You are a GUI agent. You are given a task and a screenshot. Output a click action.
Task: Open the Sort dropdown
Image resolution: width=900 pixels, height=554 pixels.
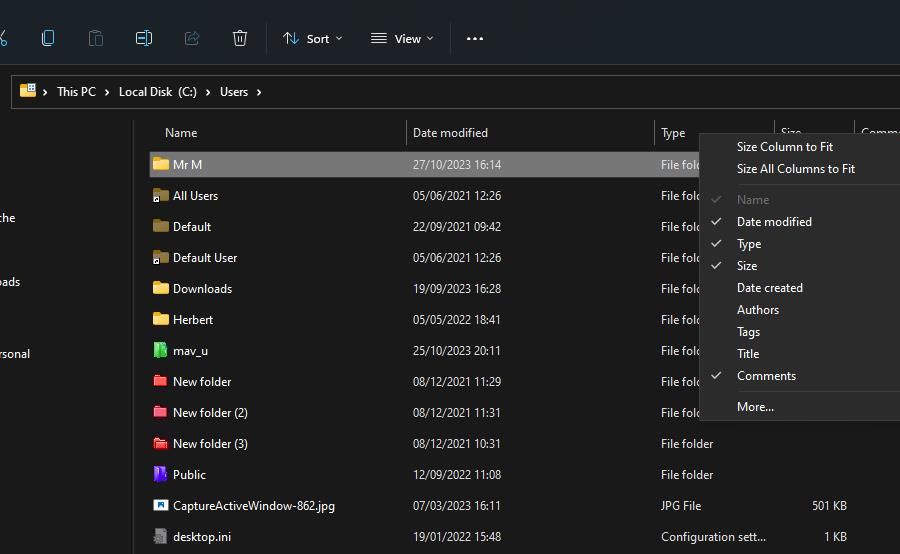[x=312, y=38]
